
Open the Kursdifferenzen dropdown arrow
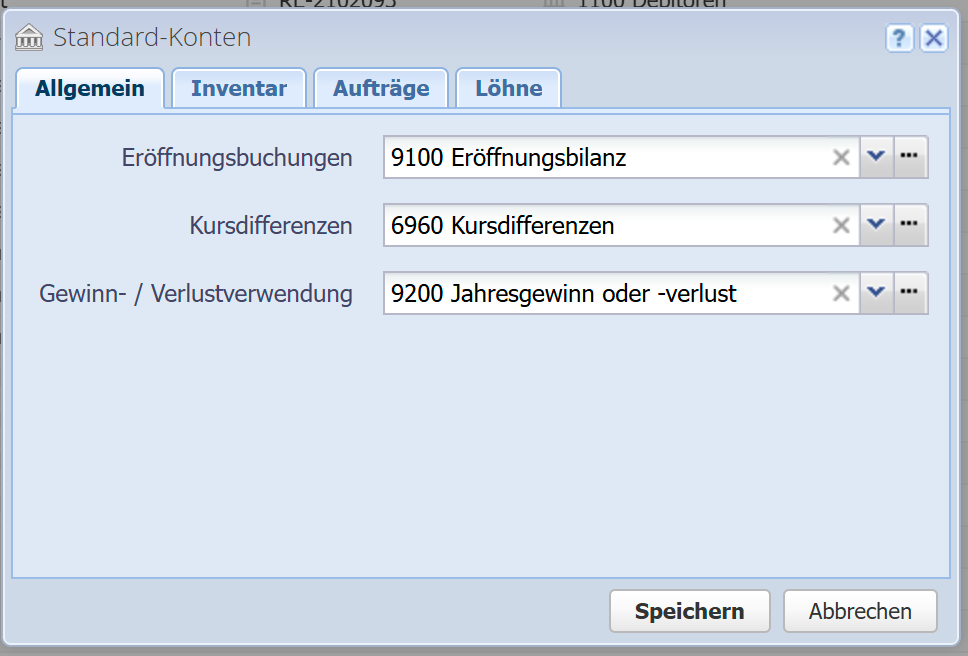876,225
